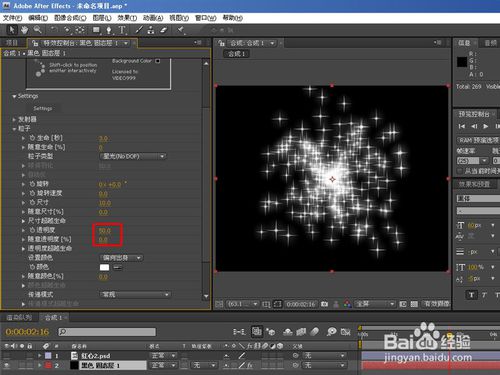
Task: Click the faux bold T button
Action: coord(471,294)
